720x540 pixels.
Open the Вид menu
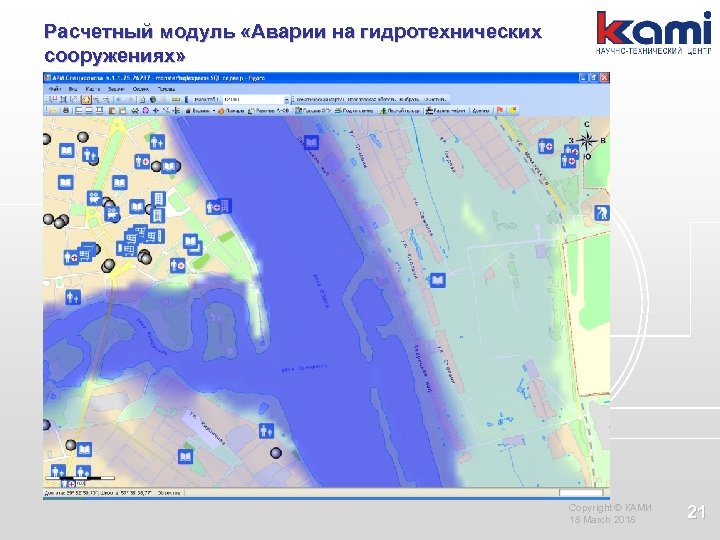73,89
